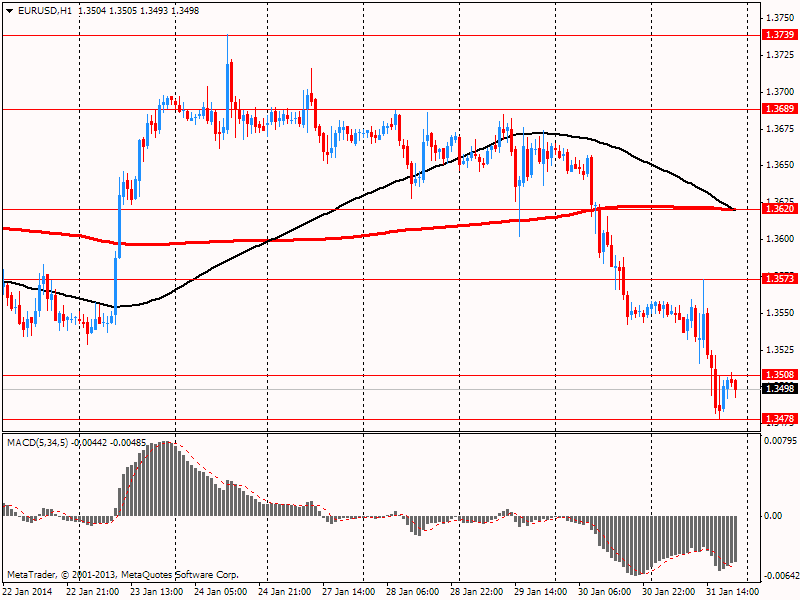Image resolution: width=800 pixels, height=600 pixels.
Task: Click the 1.3620 red price level label
Action: pyautogui.click(x=780, y=209)
